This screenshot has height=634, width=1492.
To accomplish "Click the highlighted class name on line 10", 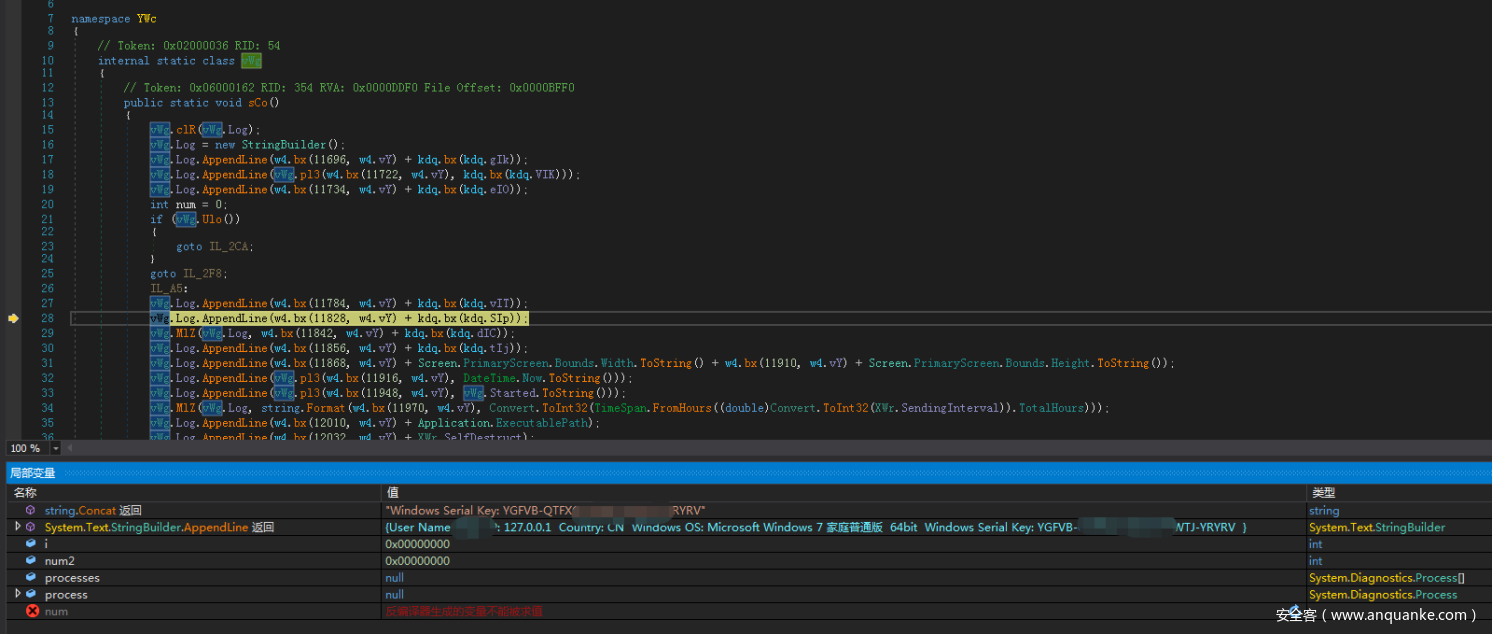I will 251,61.
